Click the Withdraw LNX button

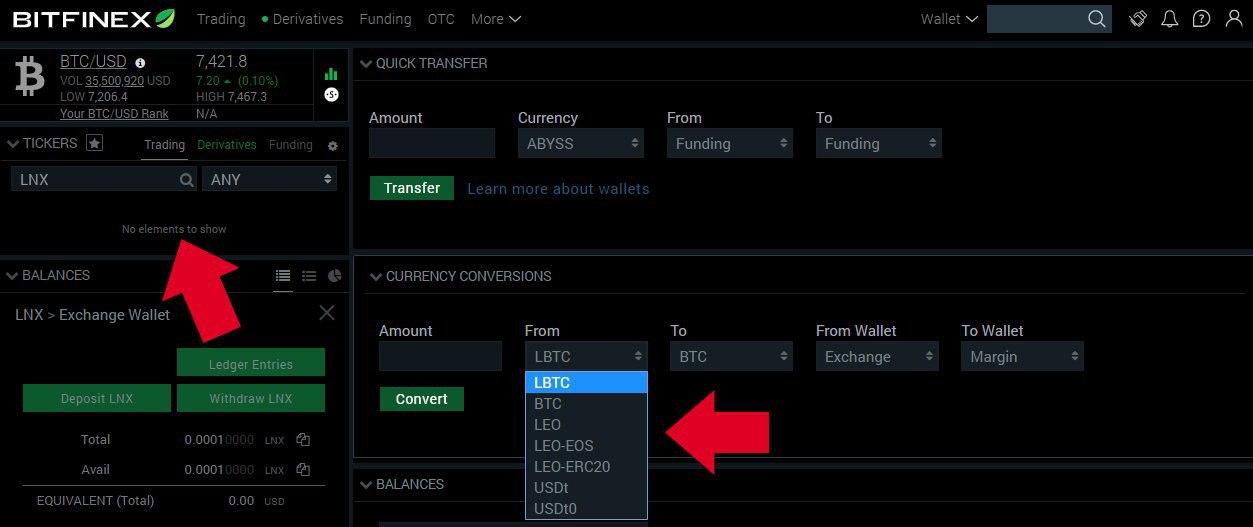[251, 398]
